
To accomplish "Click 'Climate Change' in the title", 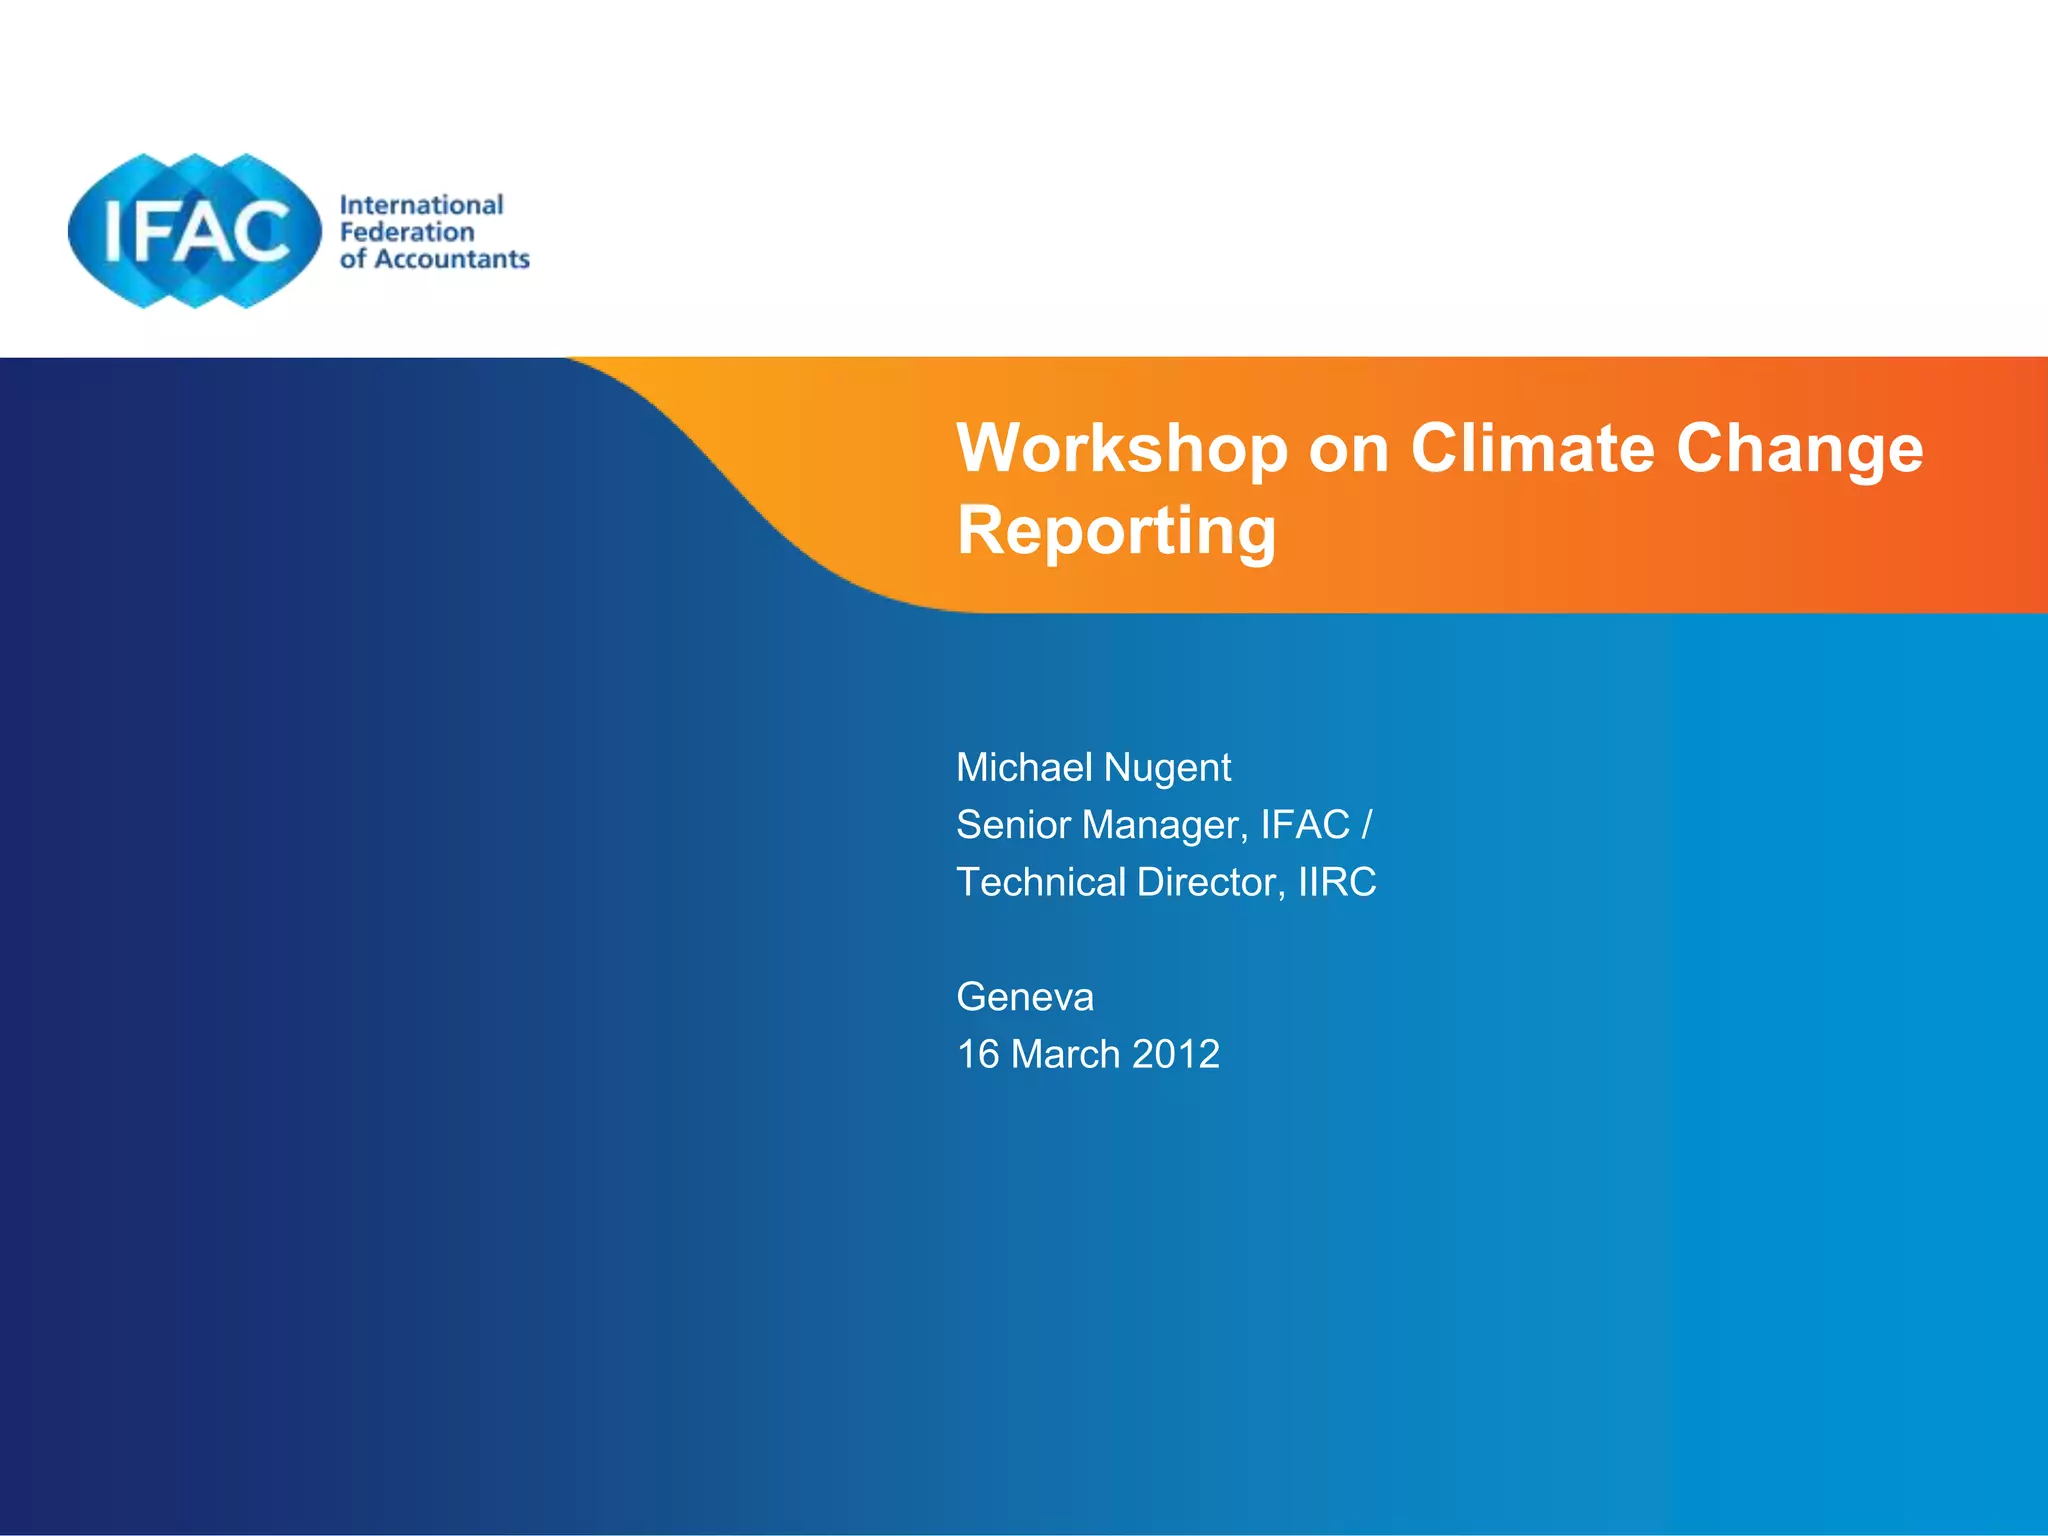I will (x=1666, y=448).
